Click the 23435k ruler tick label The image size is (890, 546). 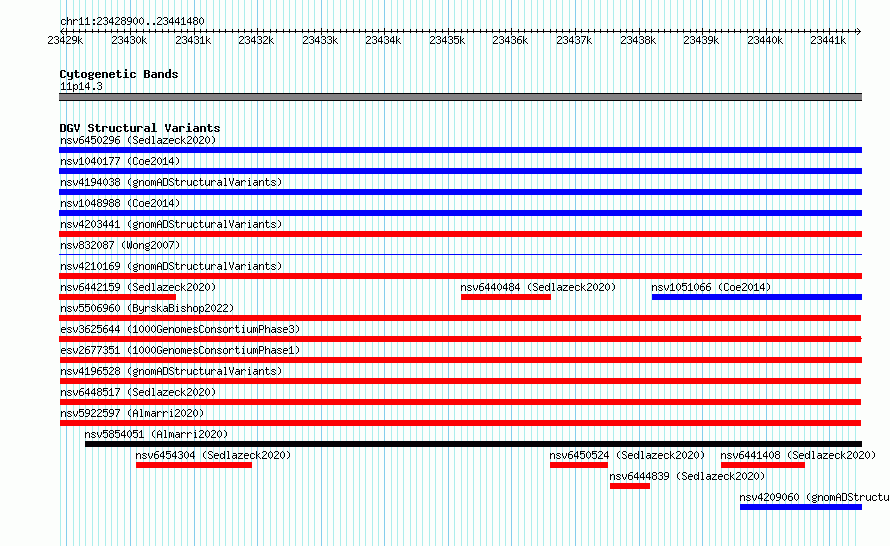pos(447,40)
